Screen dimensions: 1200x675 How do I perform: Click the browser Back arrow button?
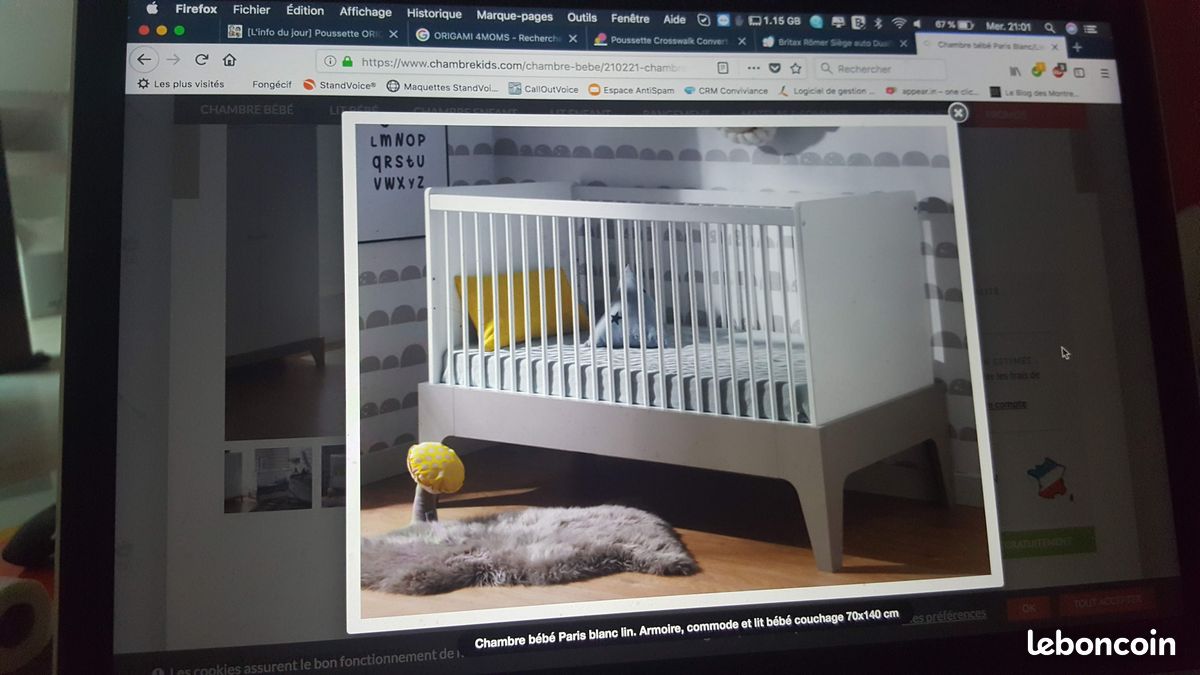[144, 60]
